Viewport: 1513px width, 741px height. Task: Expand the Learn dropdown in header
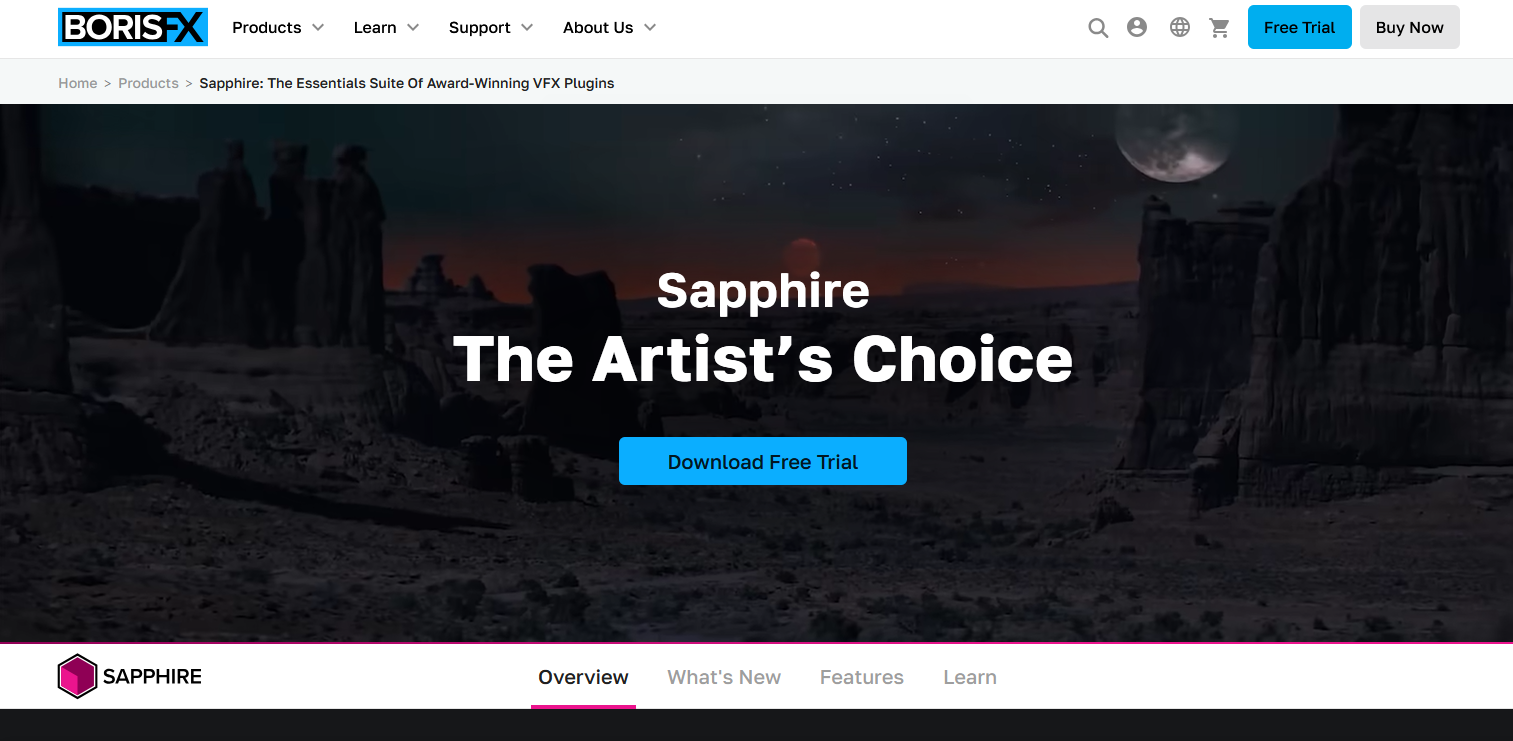[x=386, y=28]
